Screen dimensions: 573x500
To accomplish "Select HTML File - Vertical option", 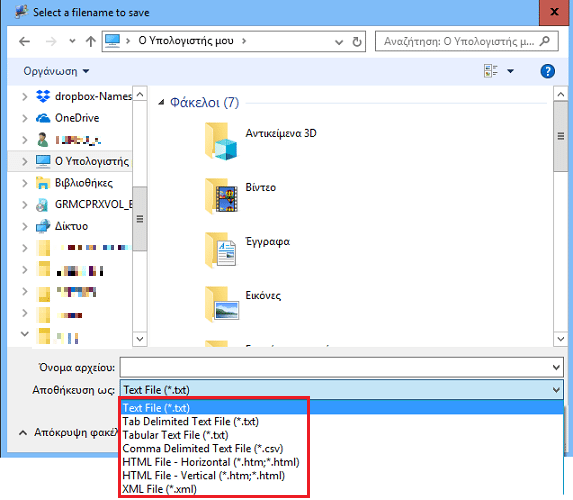I will point(204,476).
